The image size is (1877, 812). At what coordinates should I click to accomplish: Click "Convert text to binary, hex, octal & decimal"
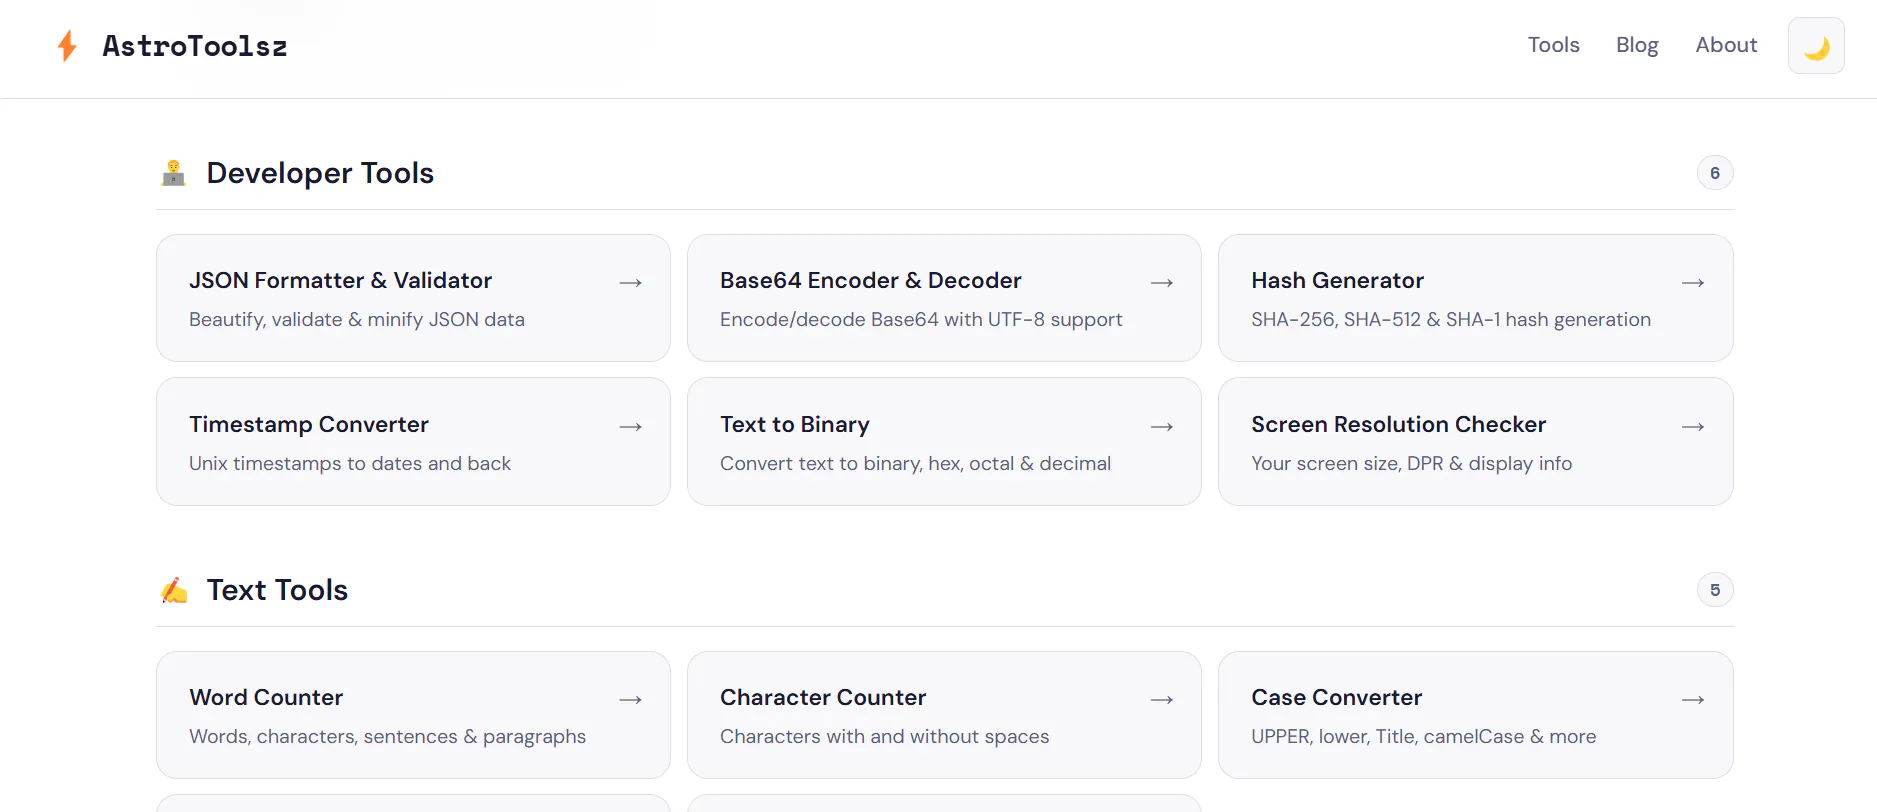coord(916,464)
